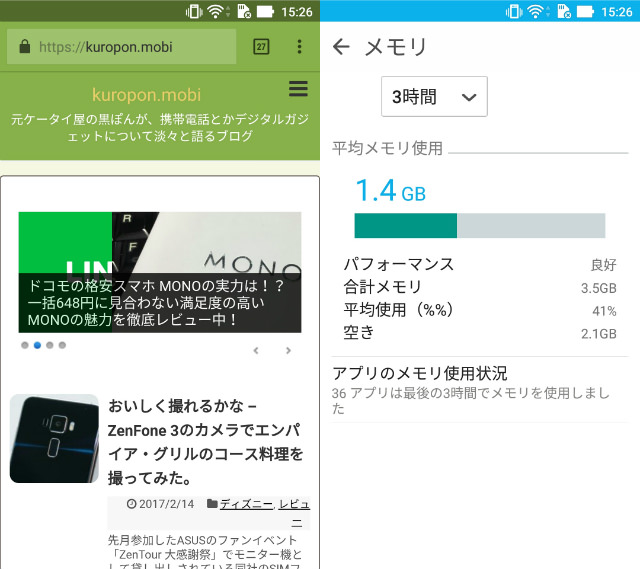The width and height of the screenshot is (640, 569).
Task: Tap the vibrate icon in memory screen status bar
Action: (x=514, y=11)
